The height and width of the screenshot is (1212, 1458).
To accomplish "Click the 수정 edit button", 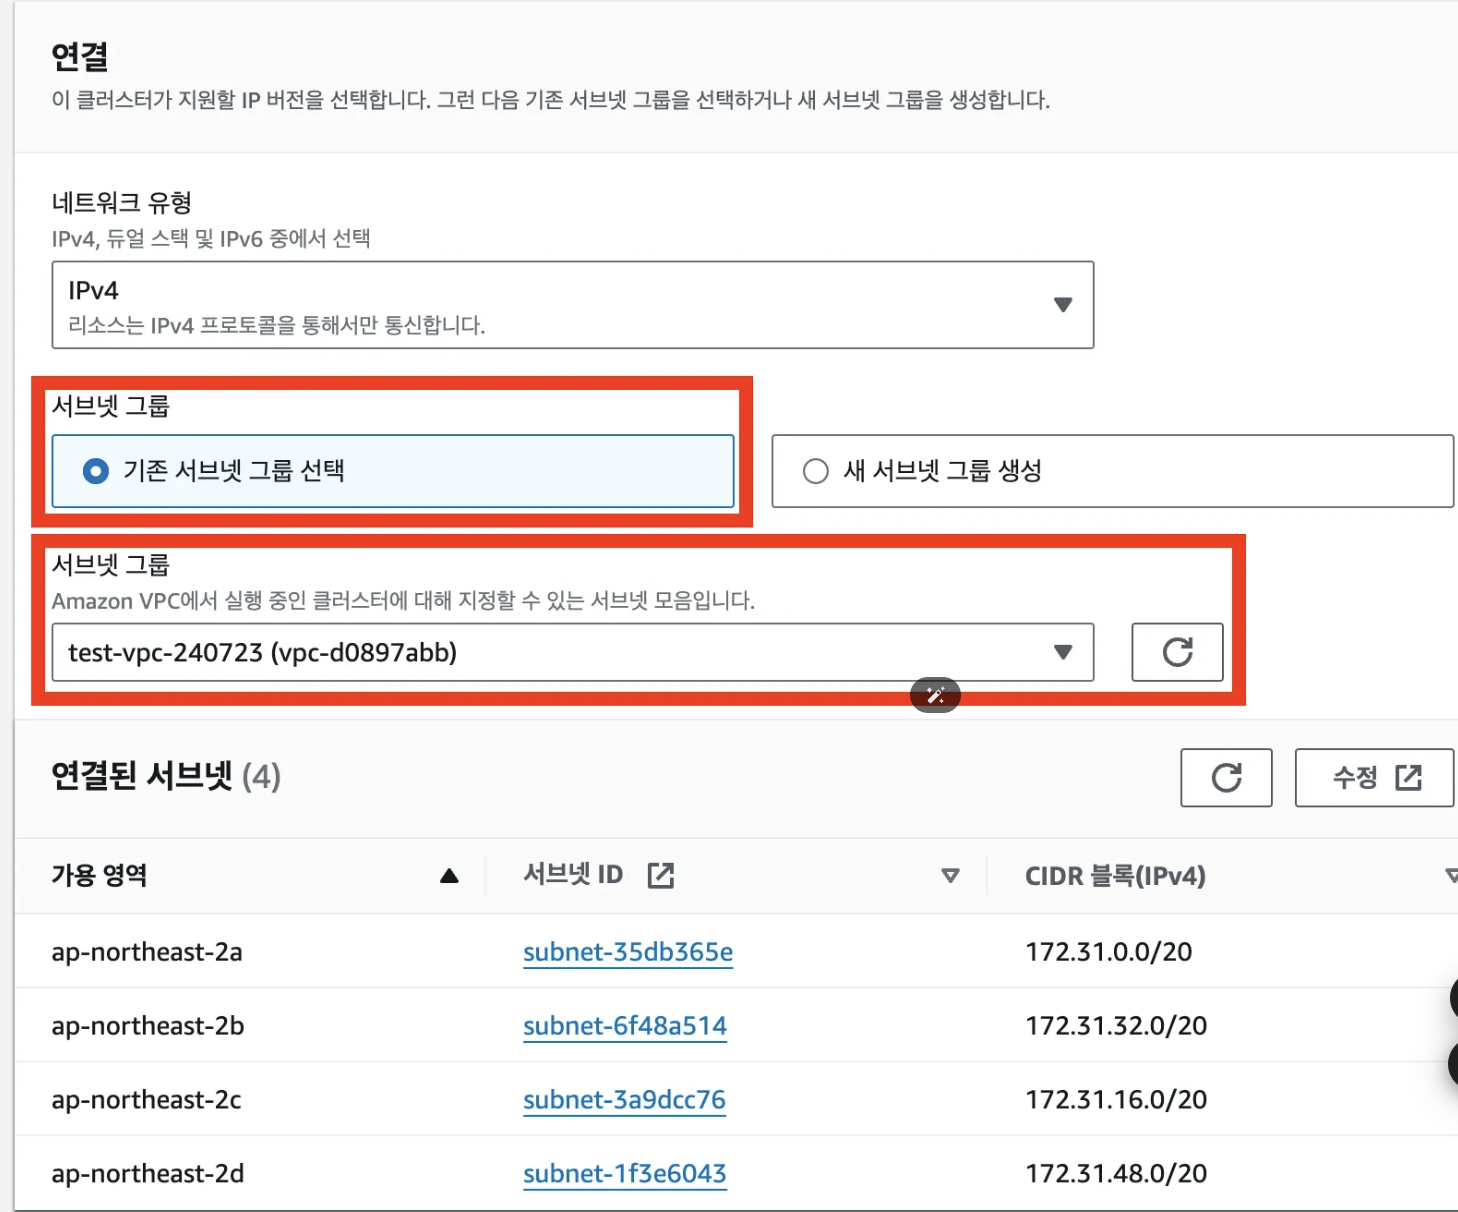I will click(x=1375, y=777).
